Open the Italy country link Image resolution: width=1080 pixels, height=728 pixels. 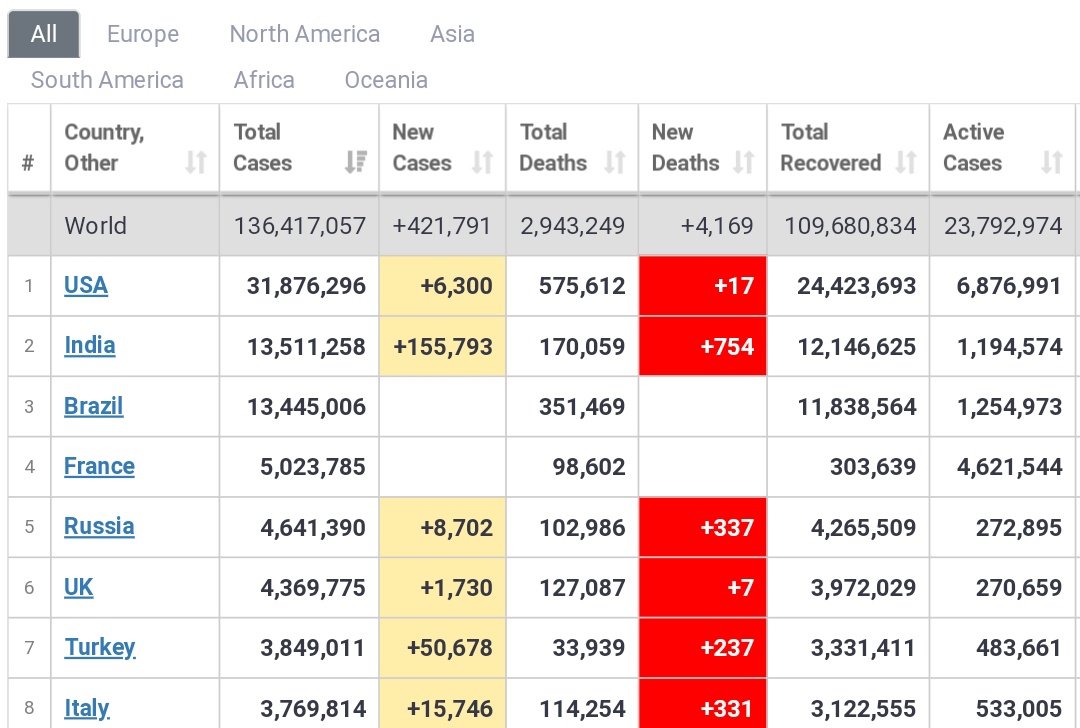87,708
